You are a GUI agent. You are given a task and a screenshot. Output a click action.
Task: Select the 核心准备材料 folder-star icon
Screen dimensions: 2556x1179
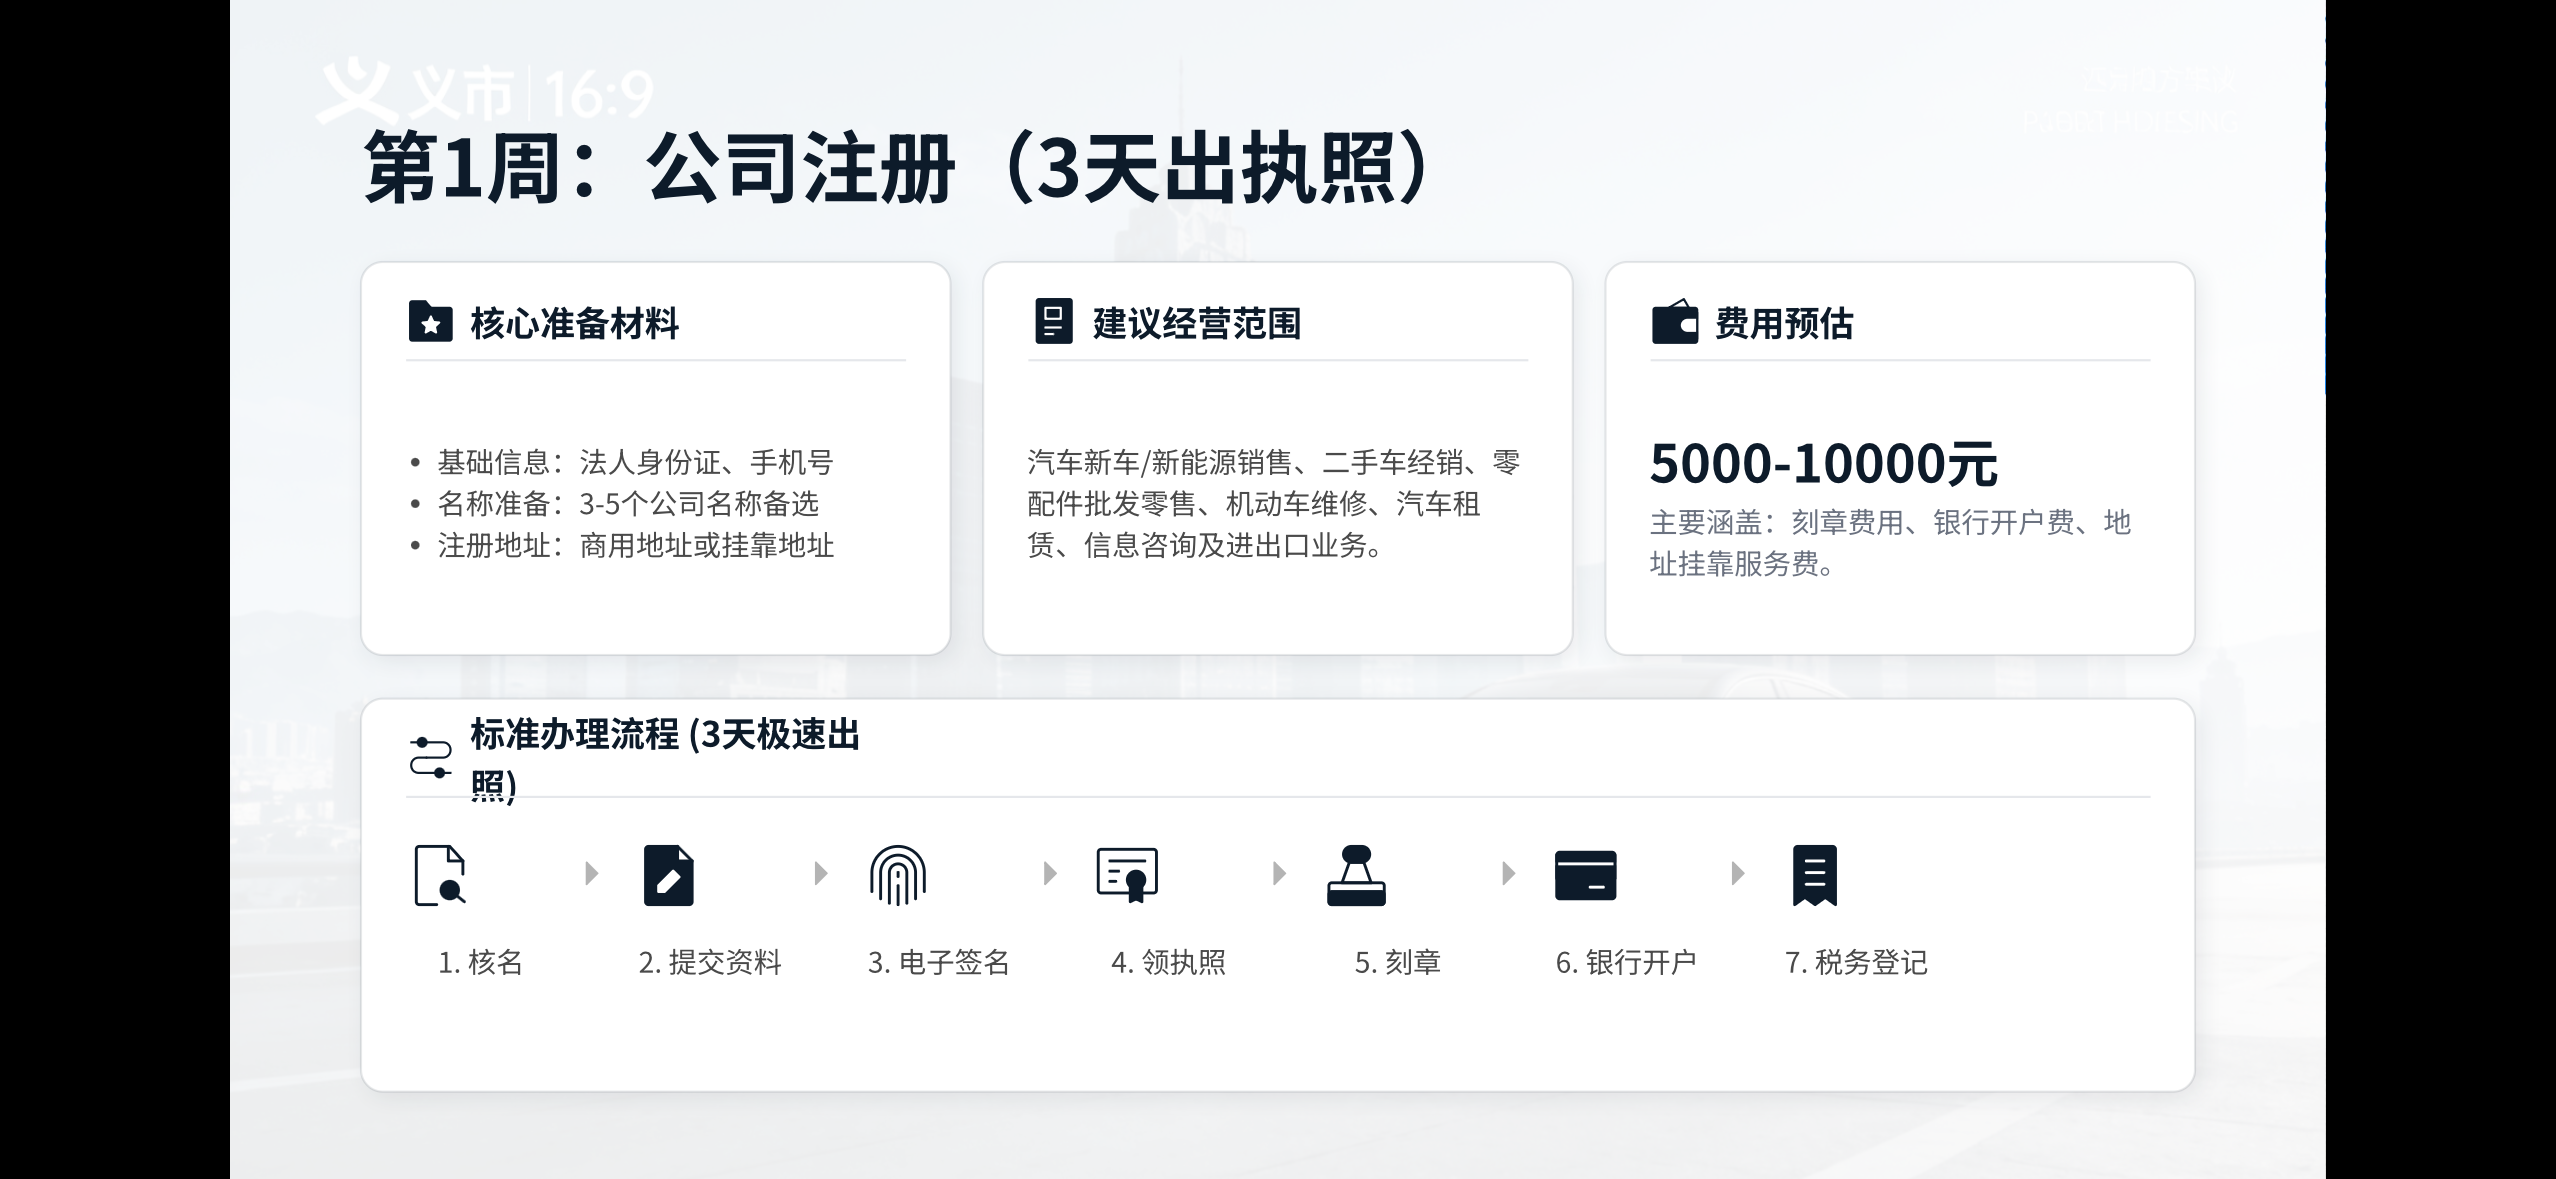[430, 323]
